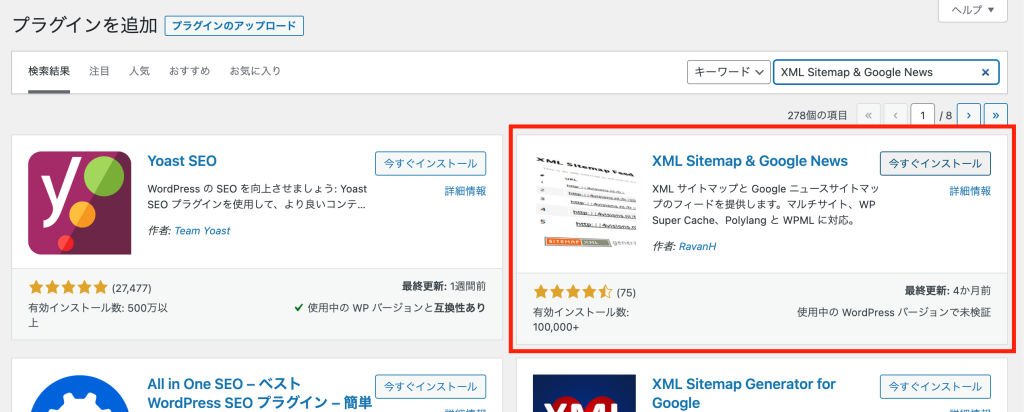Open 詳細情報 for Yoast SEO
The height and width of the screenshot is (412, 1024).
465,191
